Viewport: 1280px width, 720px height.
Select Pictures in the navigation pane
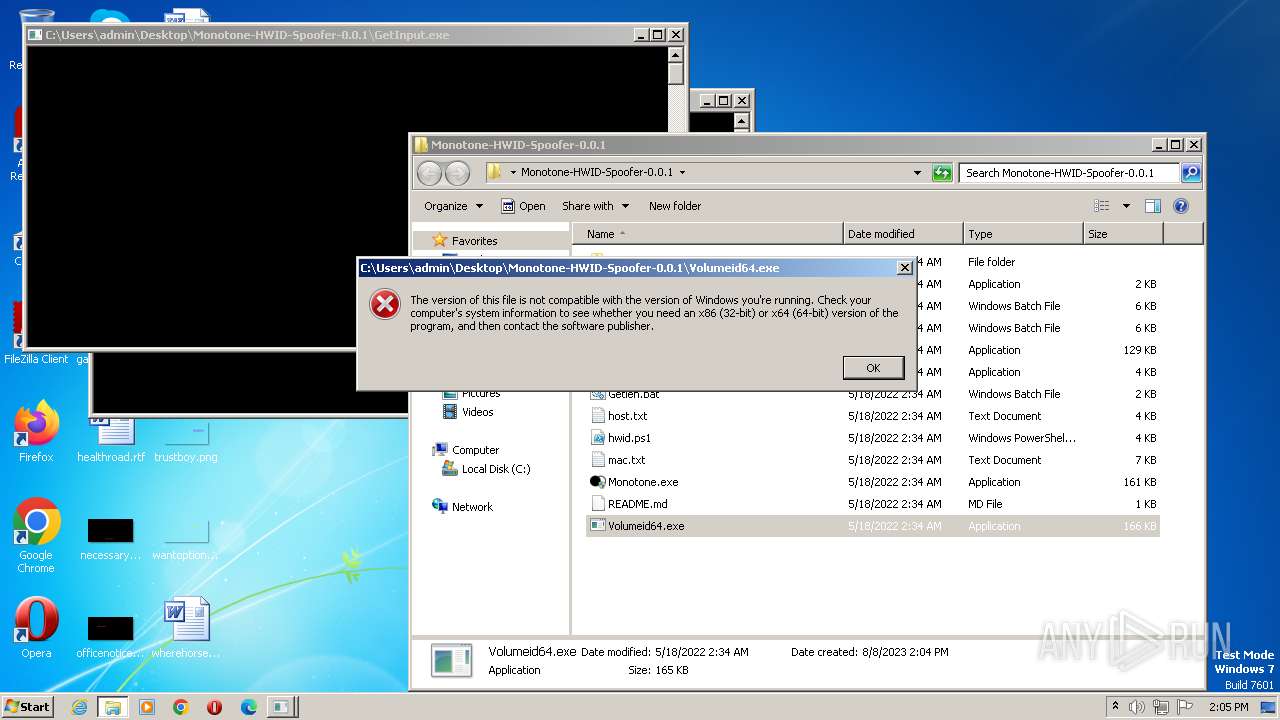(x=480, y=394)
